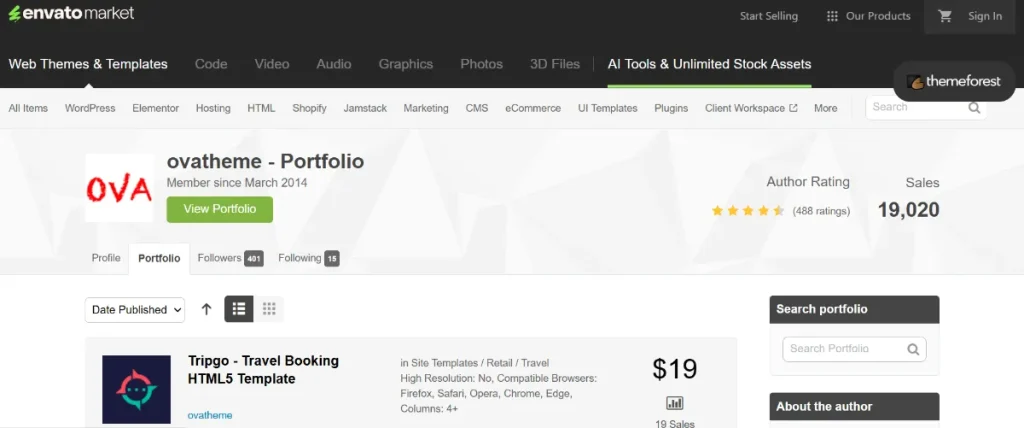Image resolution: width=1024 pixels, height=428 pixels.
Task: Click the themeforest badge
Action: [x=953, y=82]
